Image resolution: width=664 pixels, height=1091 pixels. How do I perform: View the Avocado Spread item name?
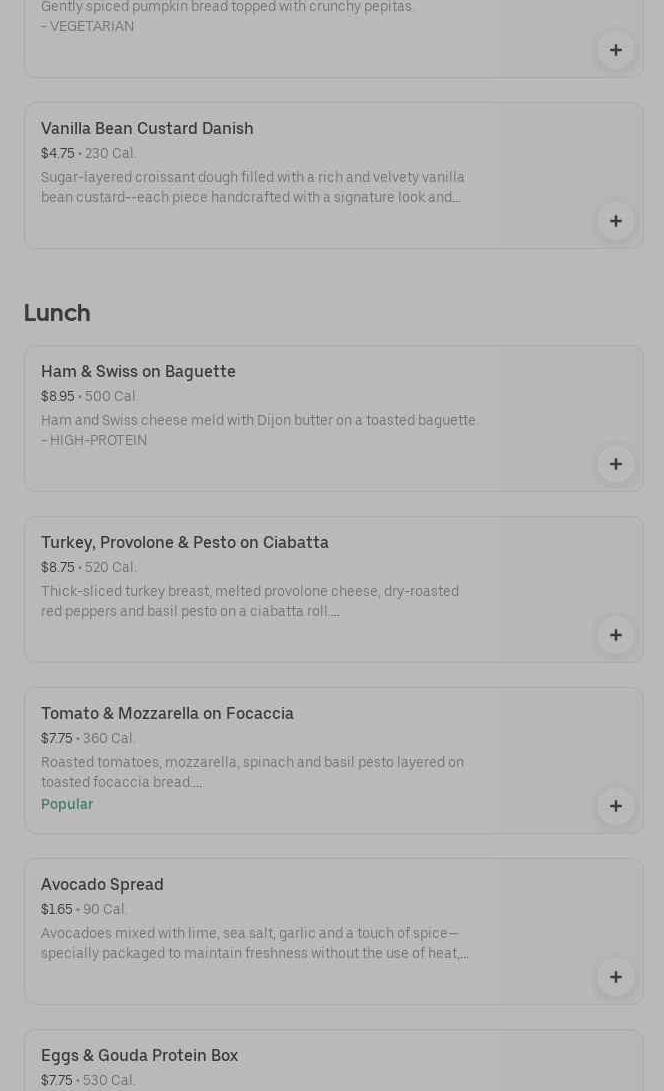pos(102,885)
